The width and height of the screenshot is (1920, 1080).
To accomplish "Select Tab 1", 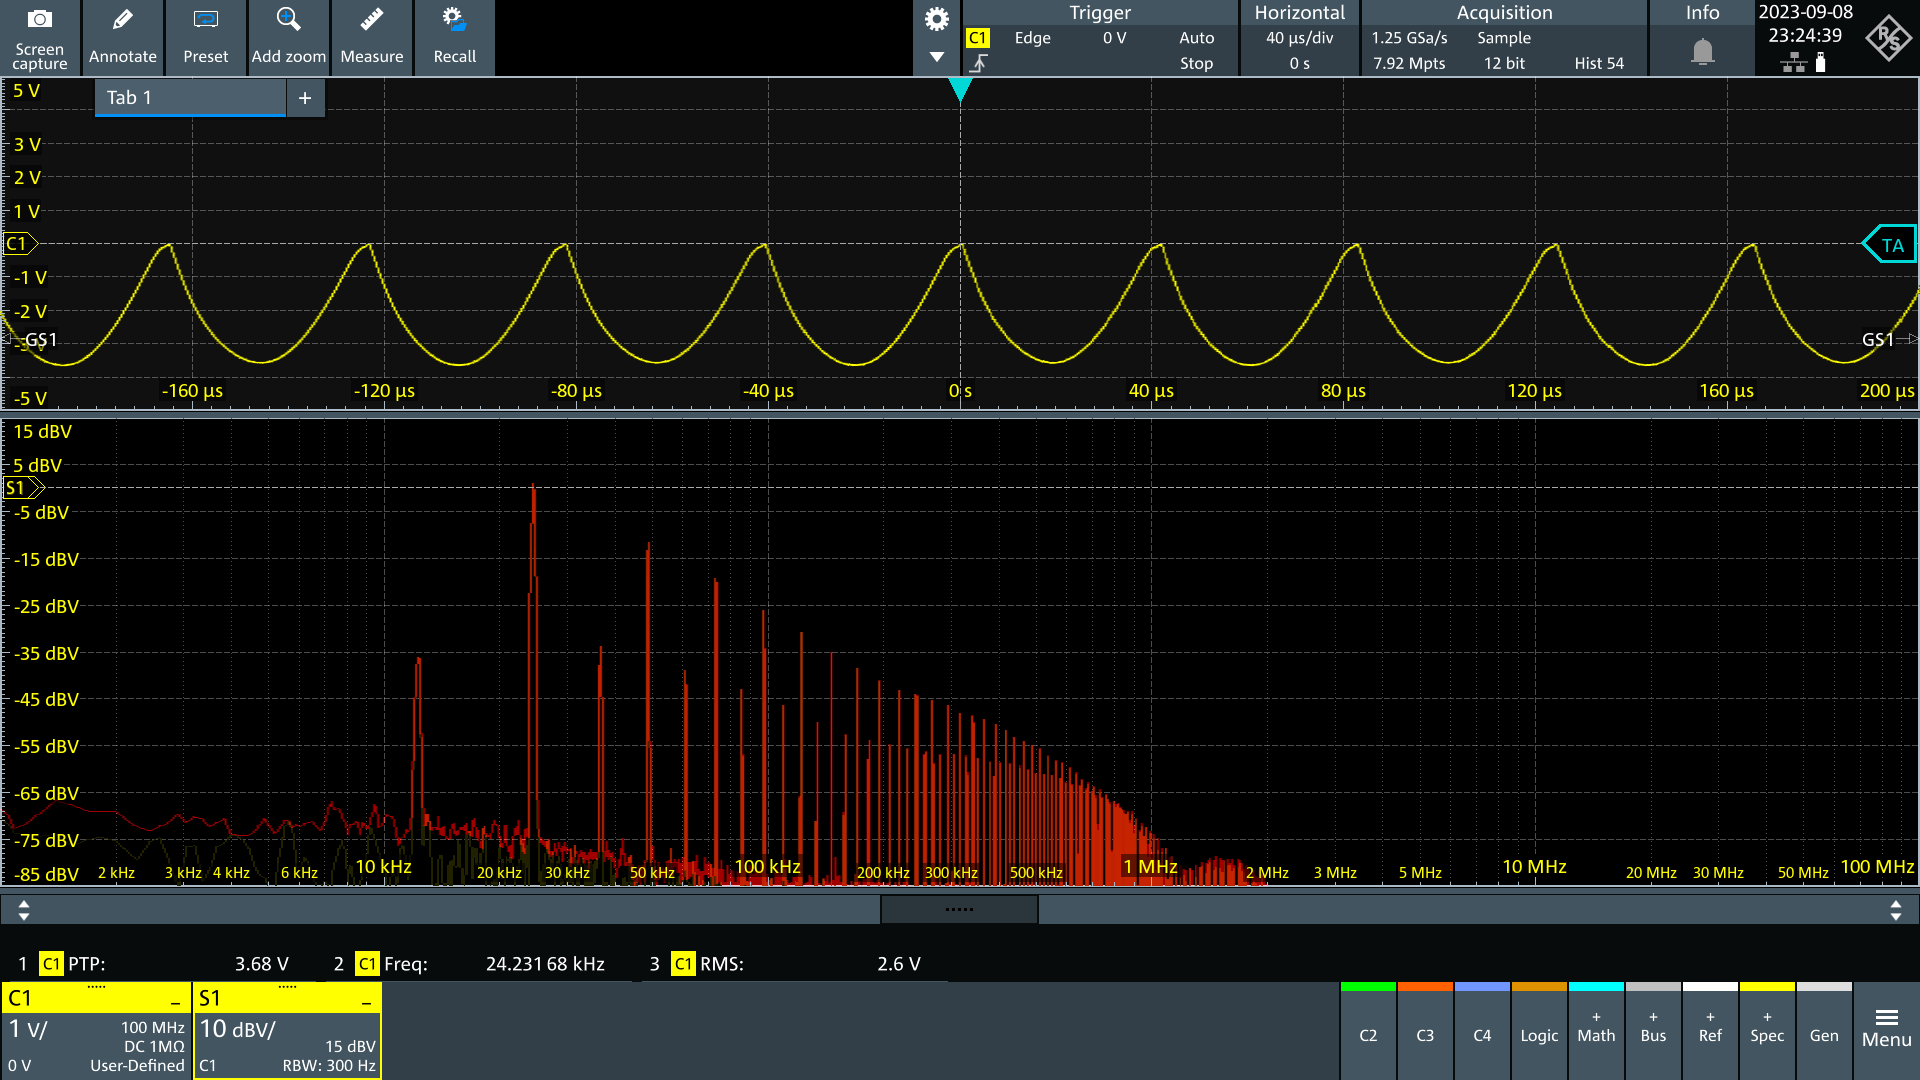I will click(190, 98).
